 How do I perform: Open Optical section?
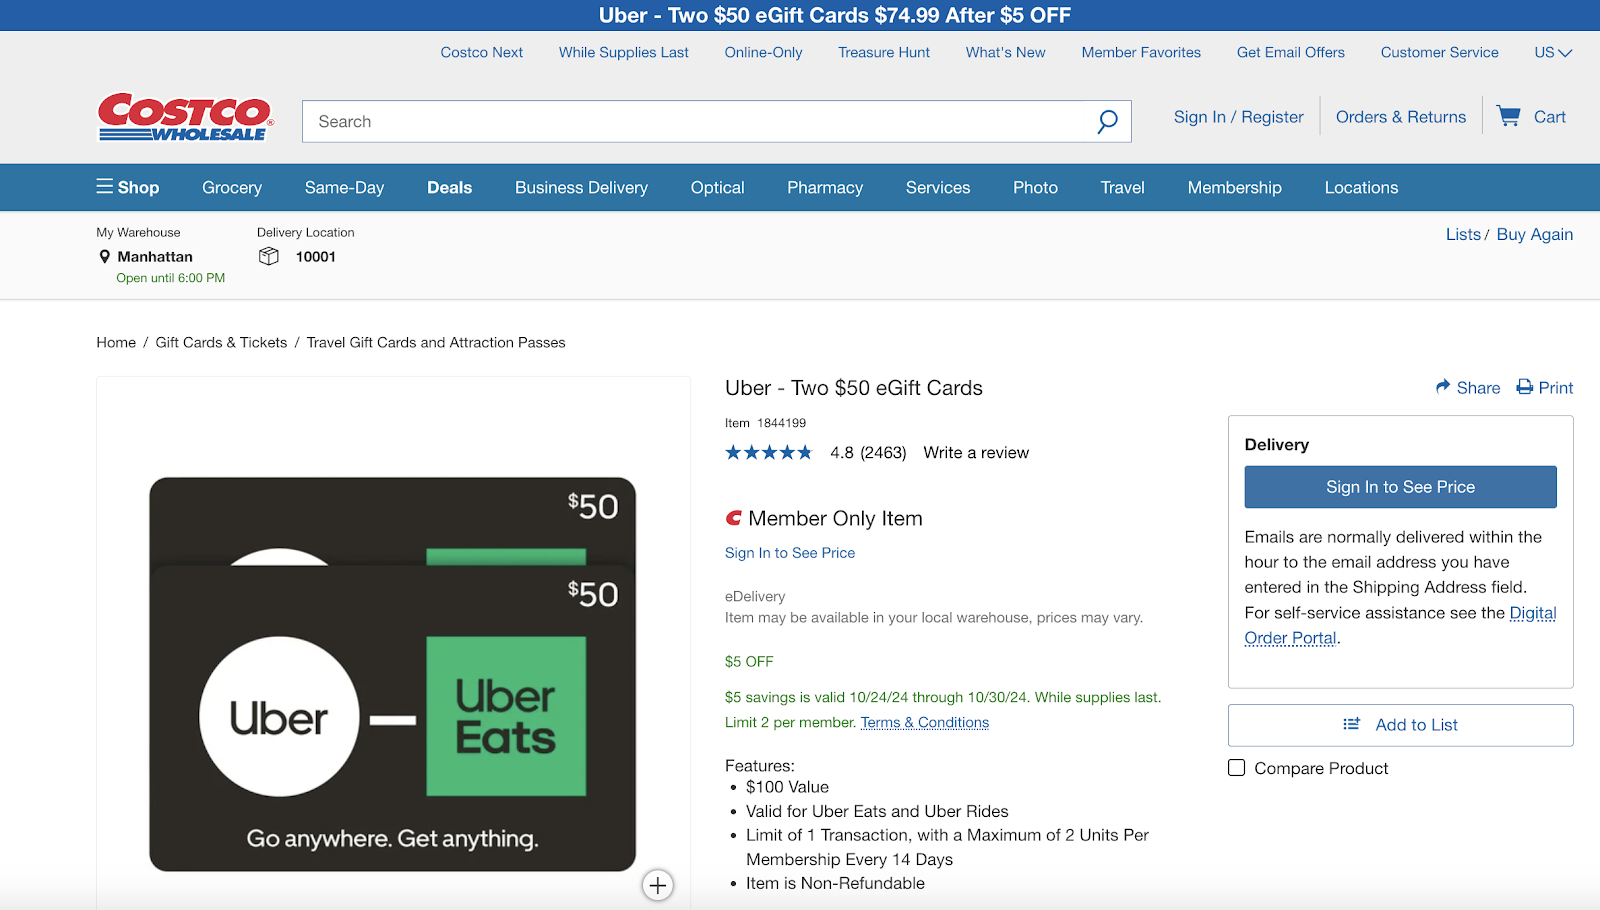717,187
